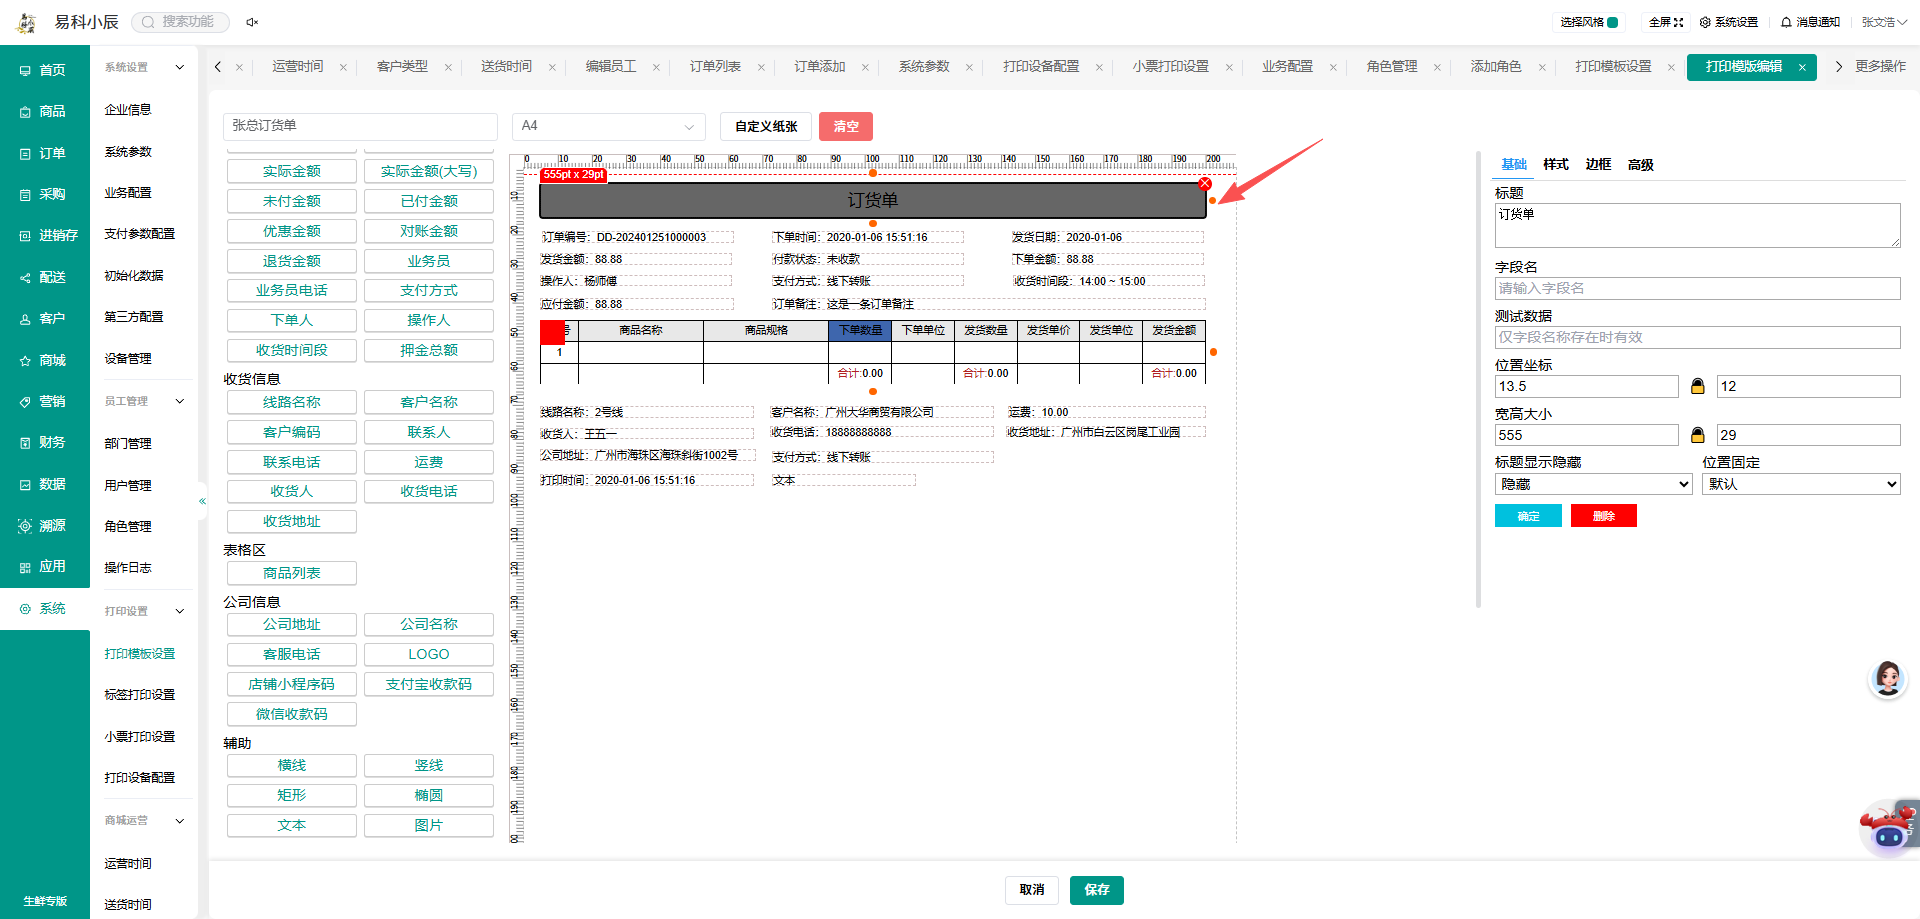
Task: Open the 位置固定 dropdown
Action: tap(1801, 484)
